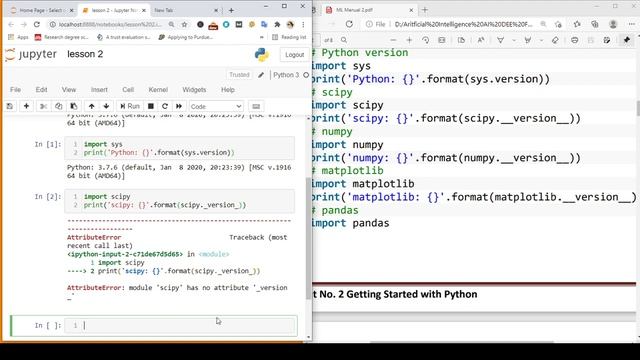Zoom out the PDF with the minus icon

click(393, 40)
